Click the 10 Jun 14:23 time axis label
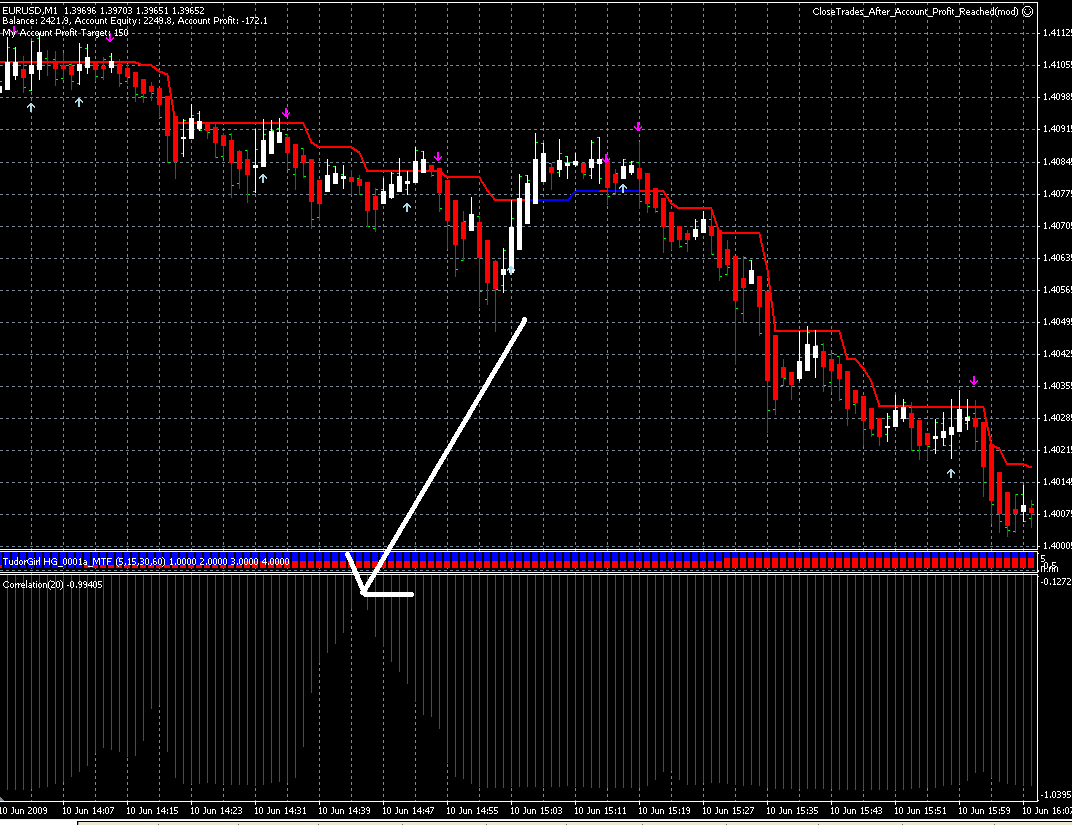Viewport: 1072px width, 825px height. click(x=216, y=811)
